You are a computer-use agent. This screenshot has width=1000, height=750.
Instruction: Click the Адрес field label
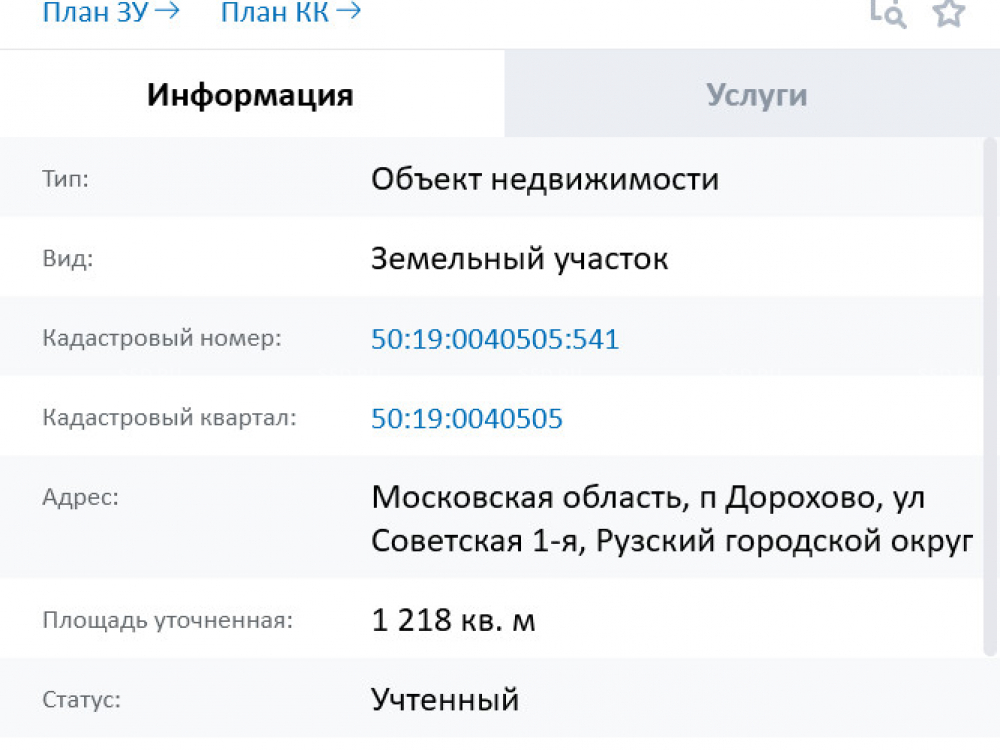80,497
